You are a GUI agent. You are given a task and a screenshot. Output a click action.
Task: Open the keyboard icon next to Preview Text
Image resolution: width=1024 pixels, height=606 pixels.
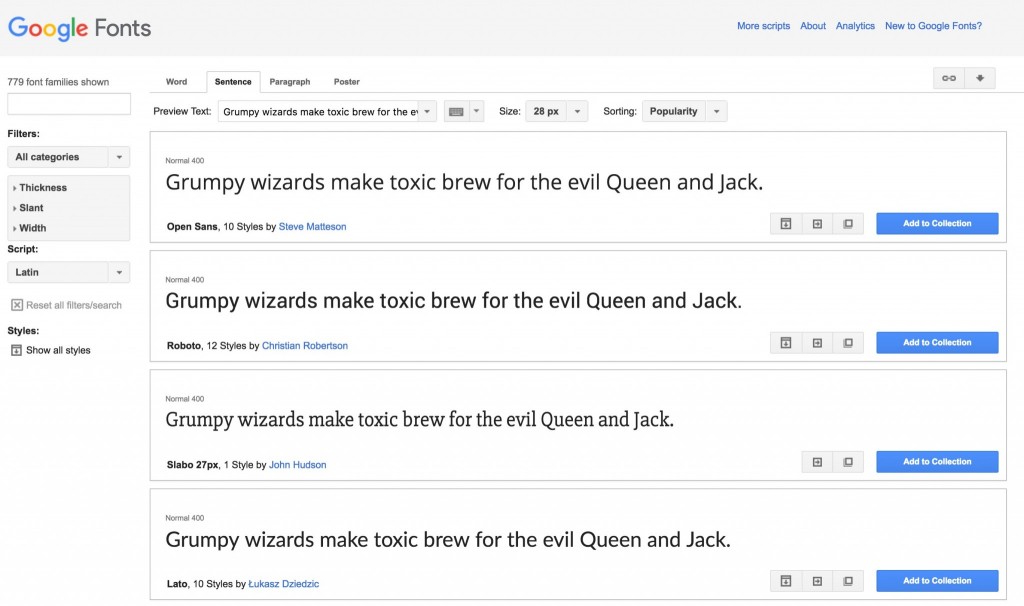tap(456, 112)
